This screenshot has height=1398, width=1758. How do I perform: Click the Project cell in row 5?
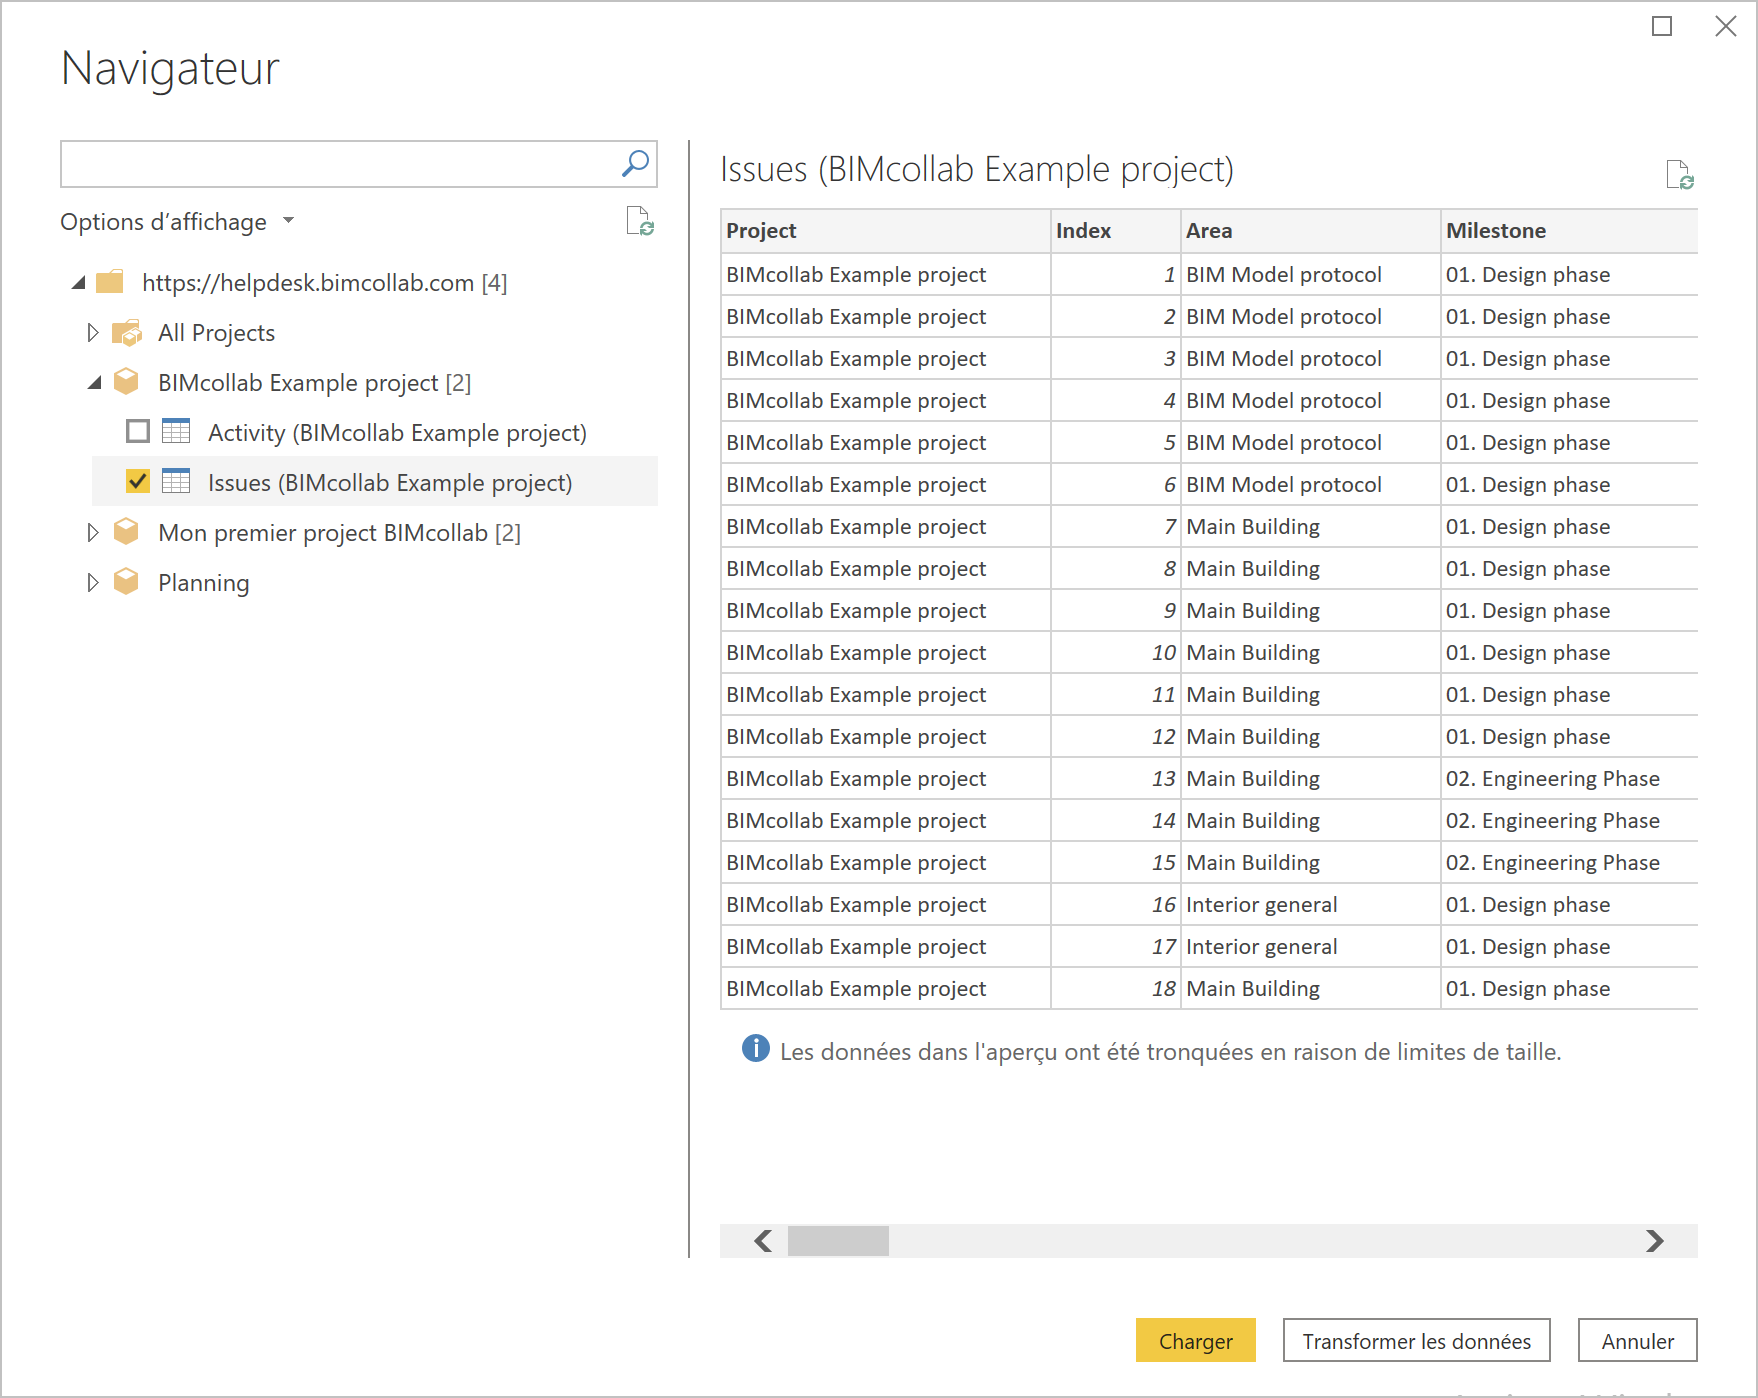click(885, 442)
